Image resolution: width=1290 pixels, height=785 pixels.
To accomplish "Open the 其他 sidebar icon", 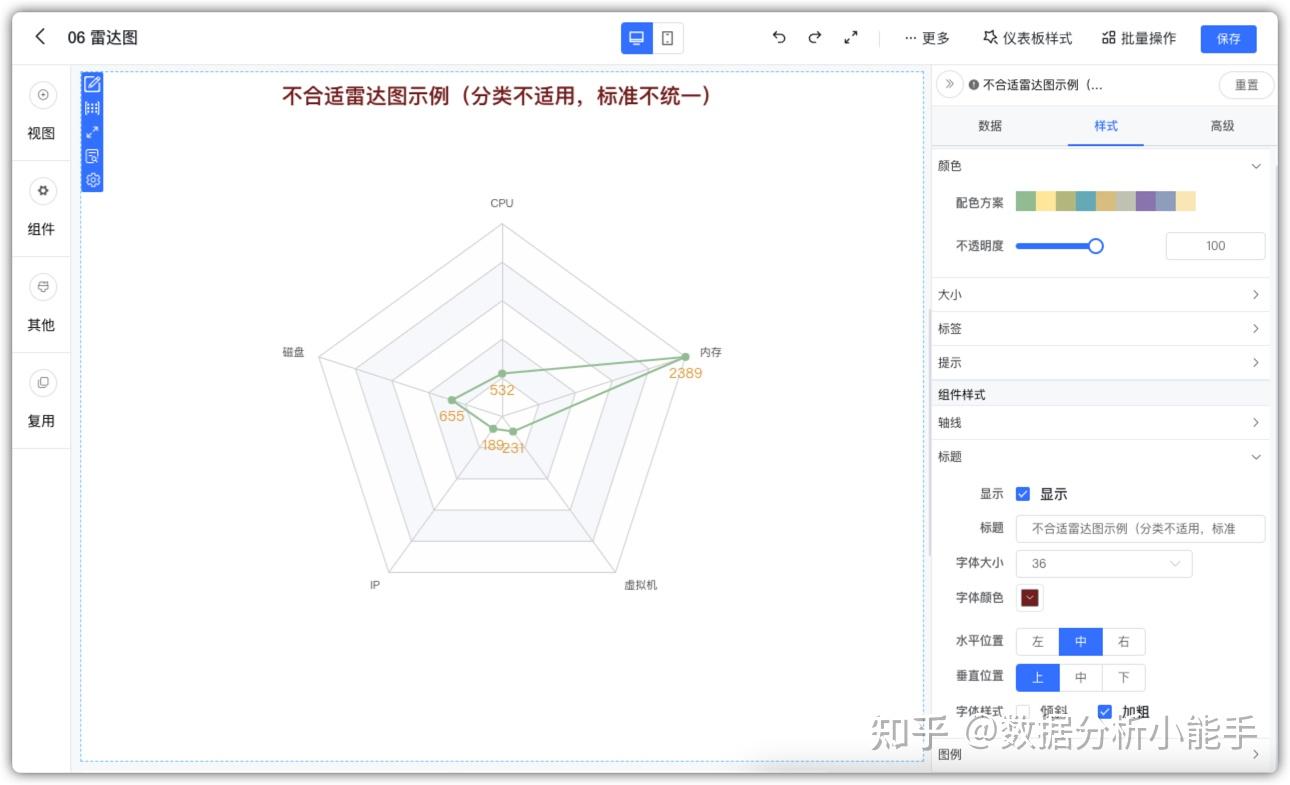I will (42, 287).
